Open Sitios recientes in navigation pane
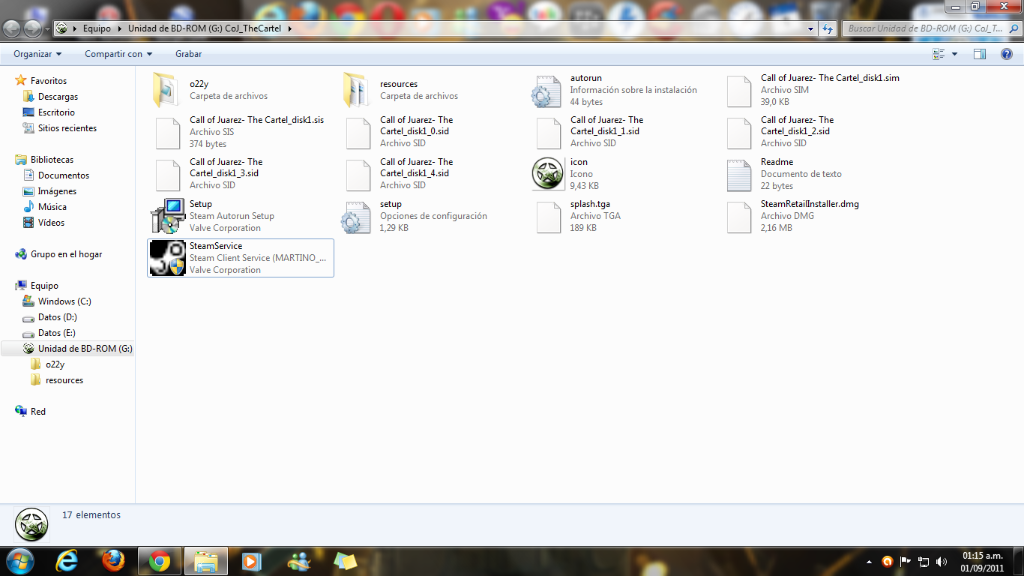The width and height of the screenshot is (1024, 576). point(67,128)
